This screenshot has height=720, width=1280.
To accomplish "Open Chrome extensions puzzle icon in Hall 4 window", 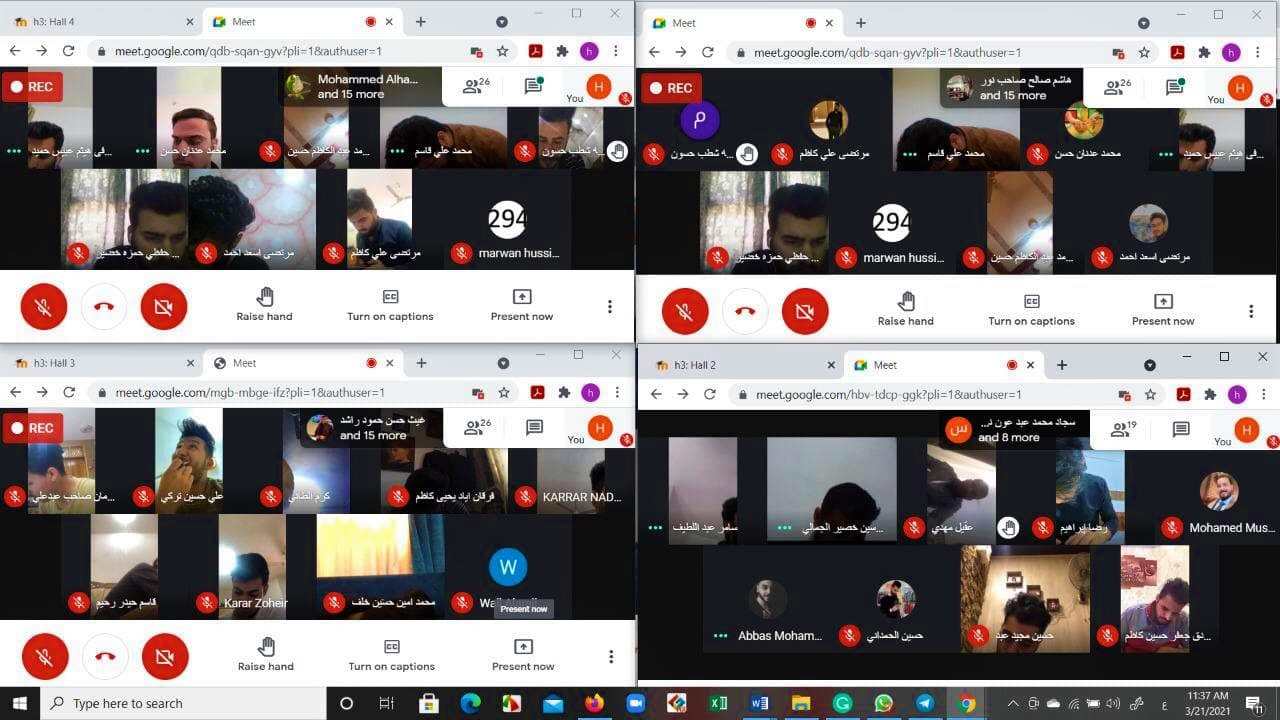I will [562, 51].
